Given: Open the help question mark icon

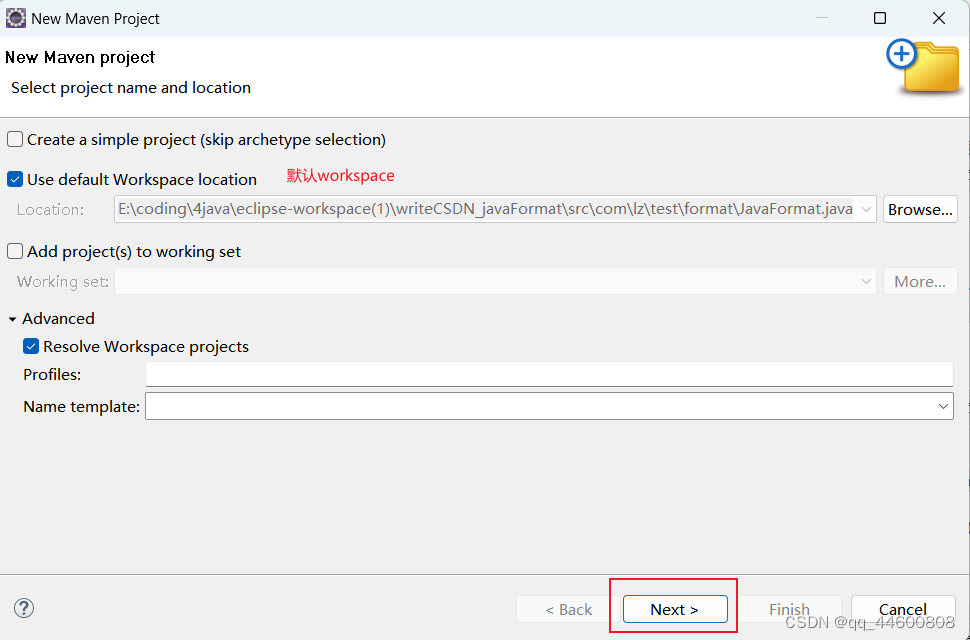Looking at the screenshot, I should click(x=24, y=608).
